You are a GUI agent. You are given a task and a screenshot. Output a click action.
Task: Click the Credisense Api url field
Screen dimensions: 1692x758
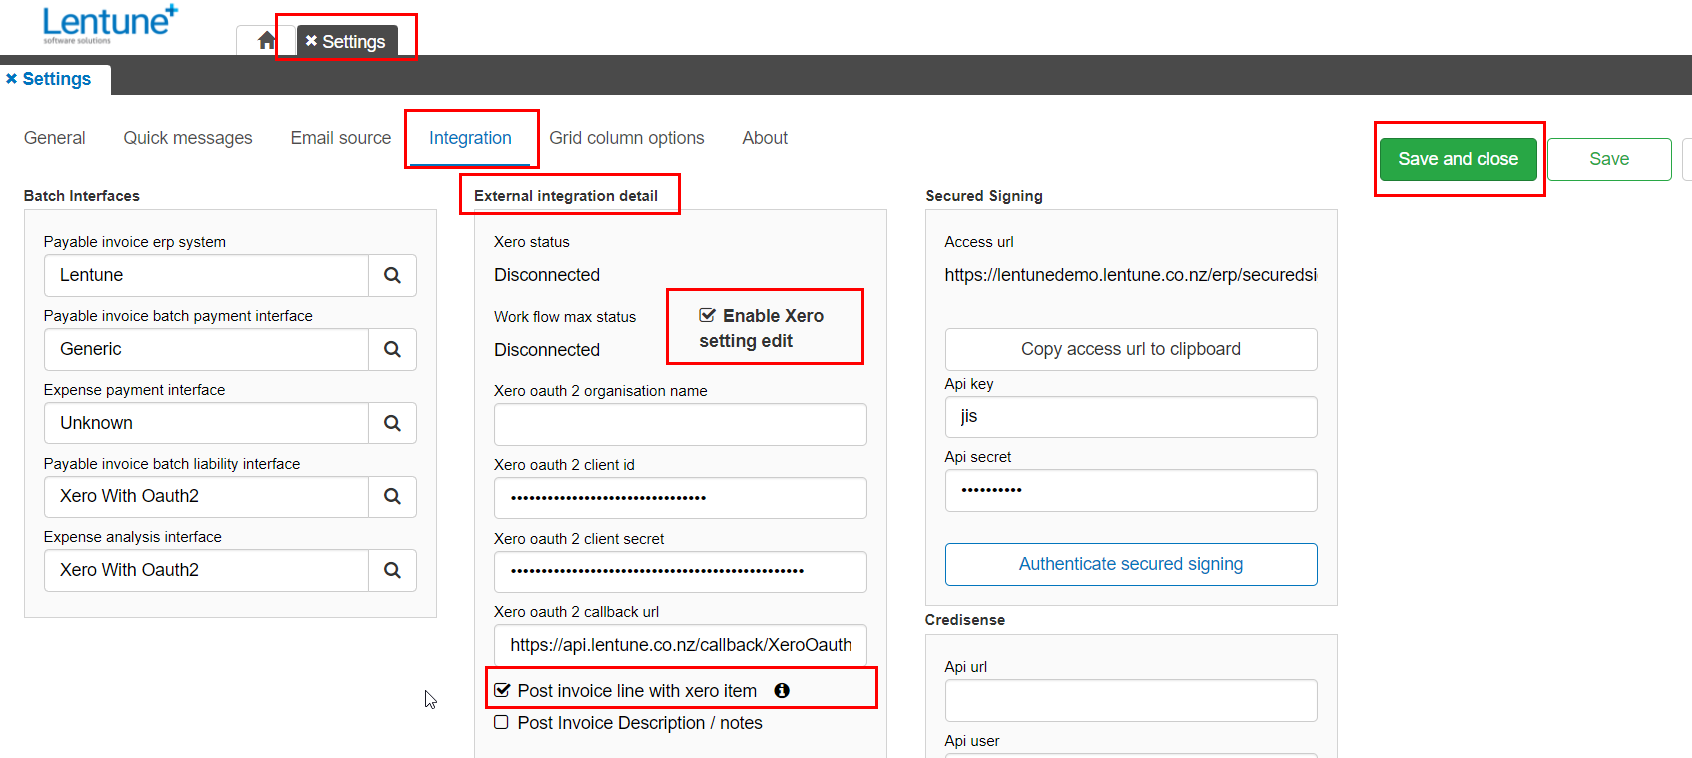click(x=1131, y=700)
